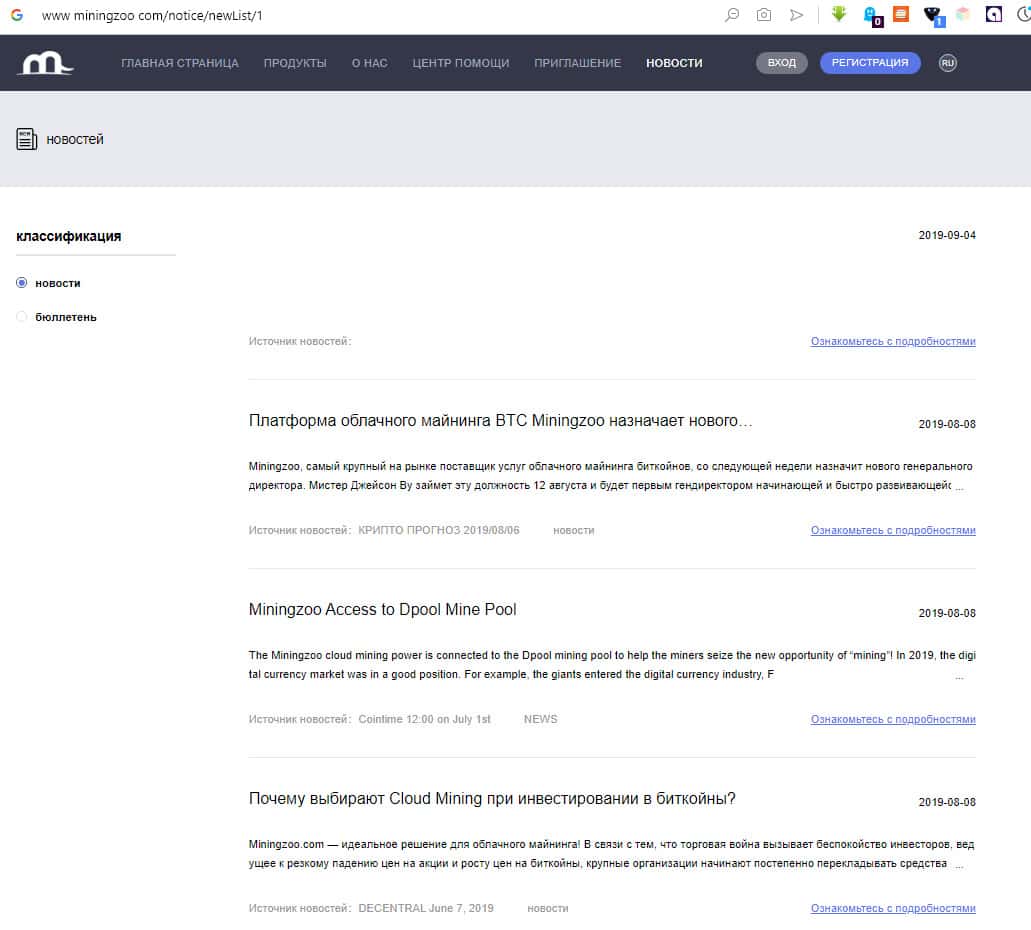Open the green download arrow extension
Screen dimensions: 1031x930
click(838, 14)
